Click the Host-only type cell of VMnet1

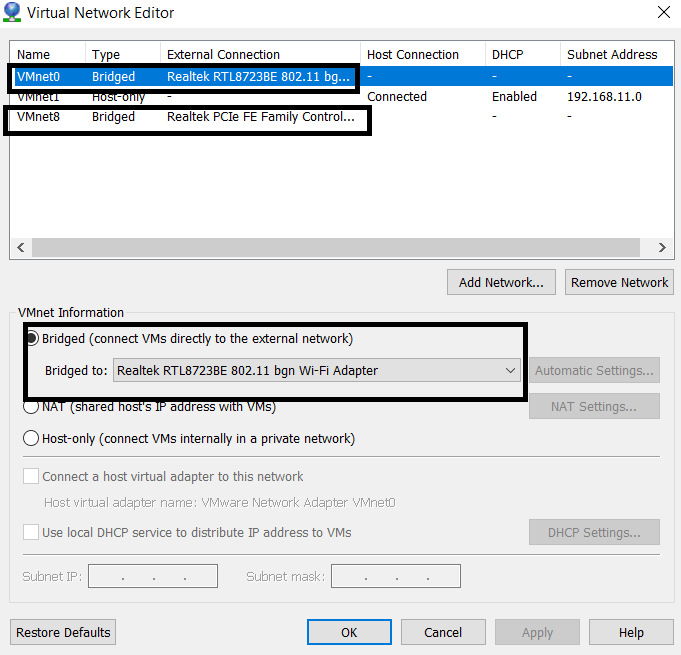118,96
